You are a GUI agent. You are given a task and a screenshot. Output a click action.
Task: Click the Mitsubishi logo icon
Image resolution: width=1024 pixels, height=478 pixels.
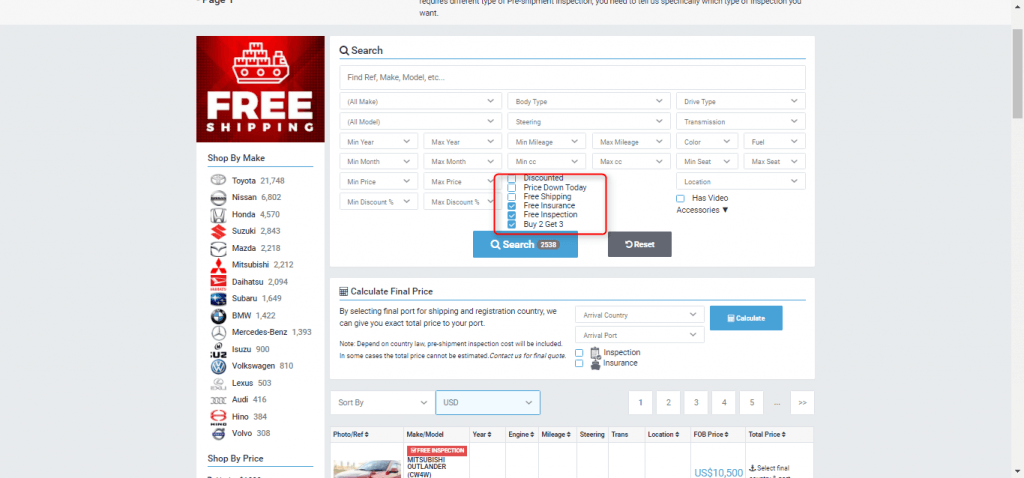(x=217, y=265)
